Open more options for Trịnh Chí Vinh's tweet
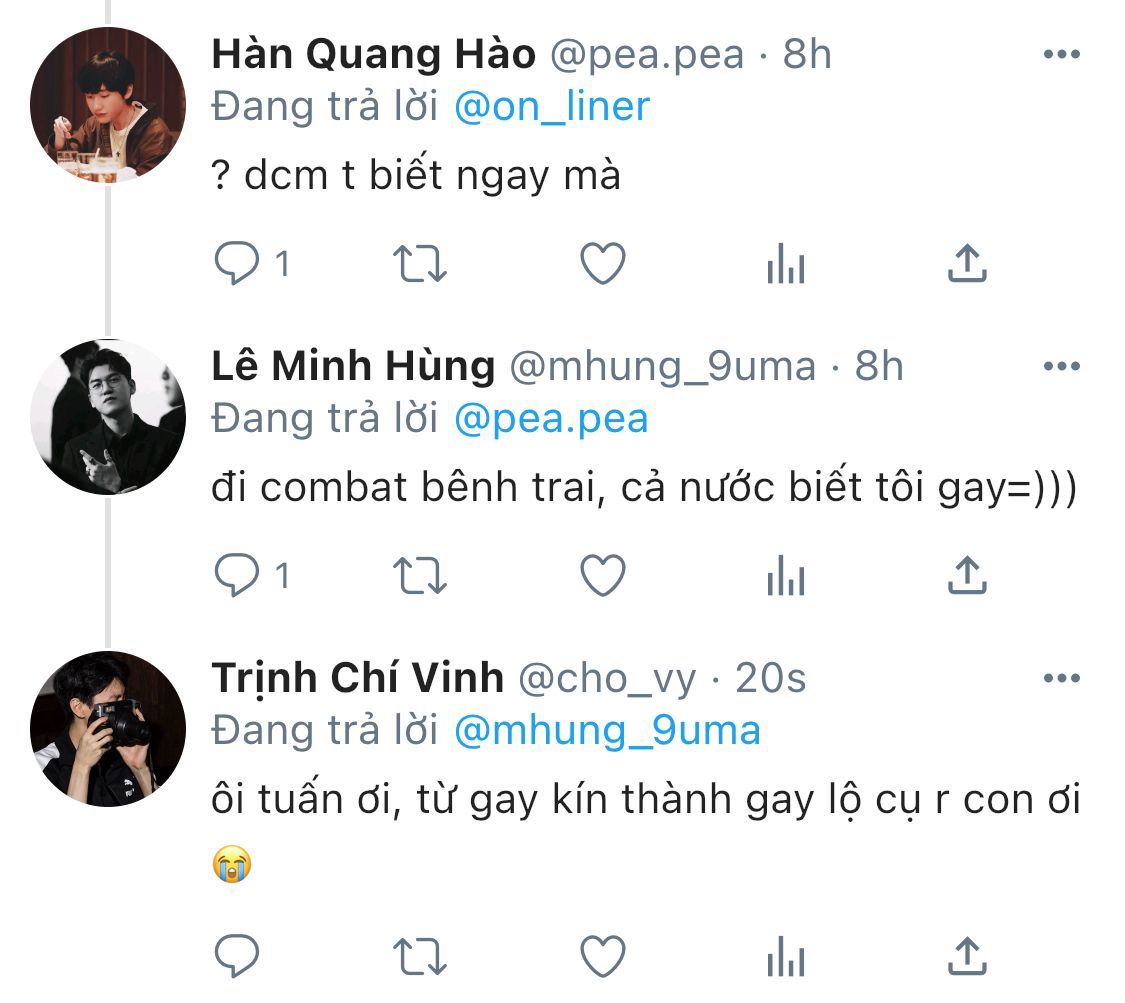Screen dimensions: 1125x1003 coord(1061,679)
